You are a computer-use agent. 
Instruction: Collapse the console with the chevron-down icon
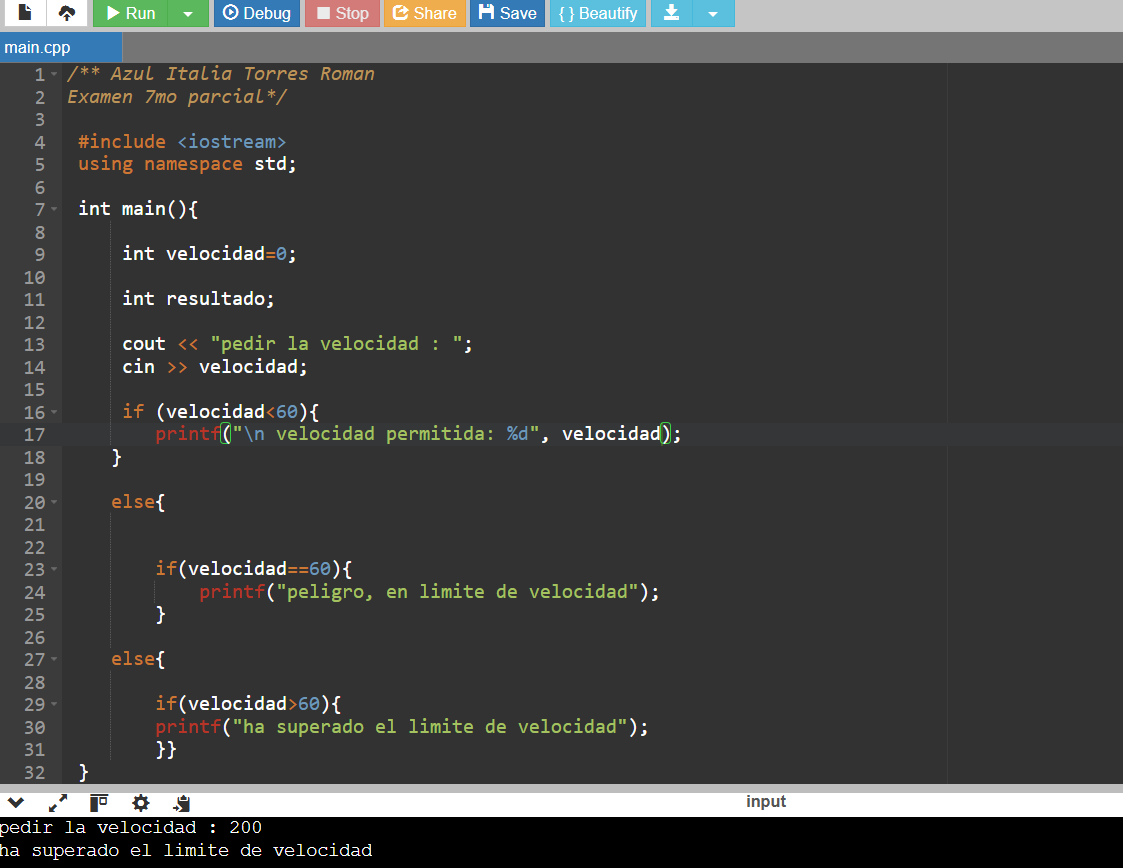pos(16,802)
